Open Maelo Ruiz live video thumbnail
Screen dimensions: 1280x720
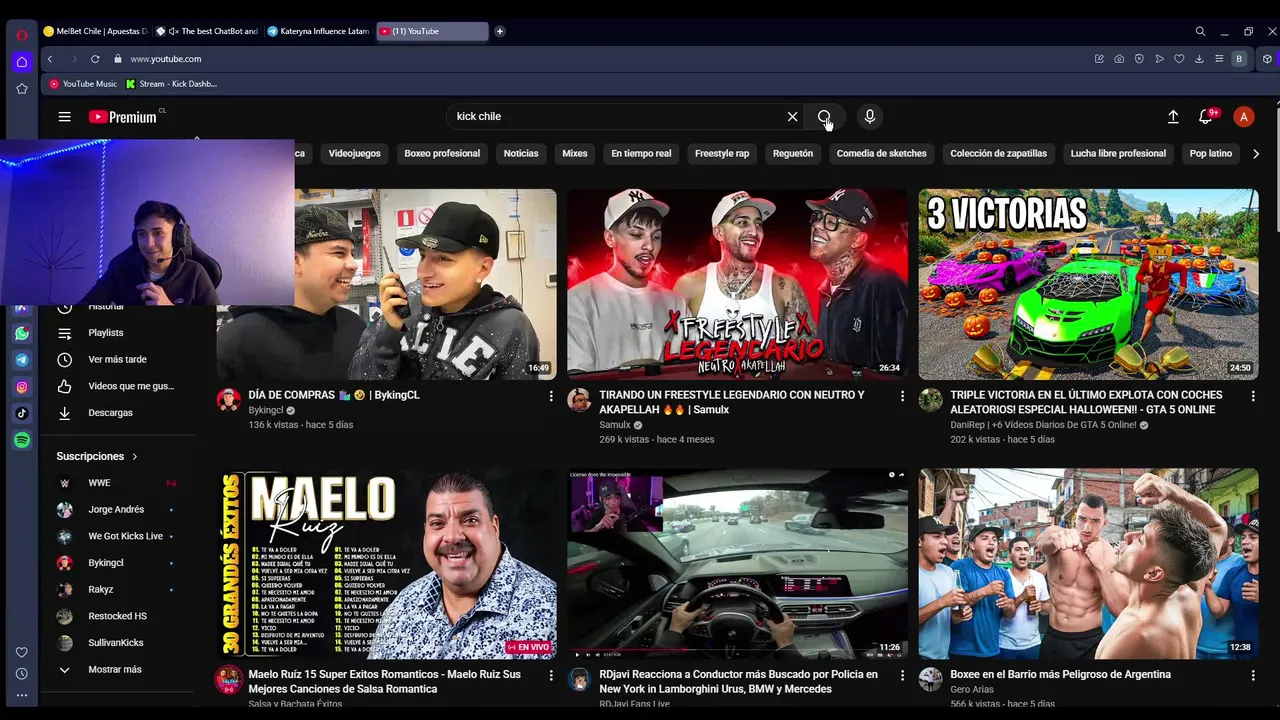pyautogui.click(x=387, y=564)
